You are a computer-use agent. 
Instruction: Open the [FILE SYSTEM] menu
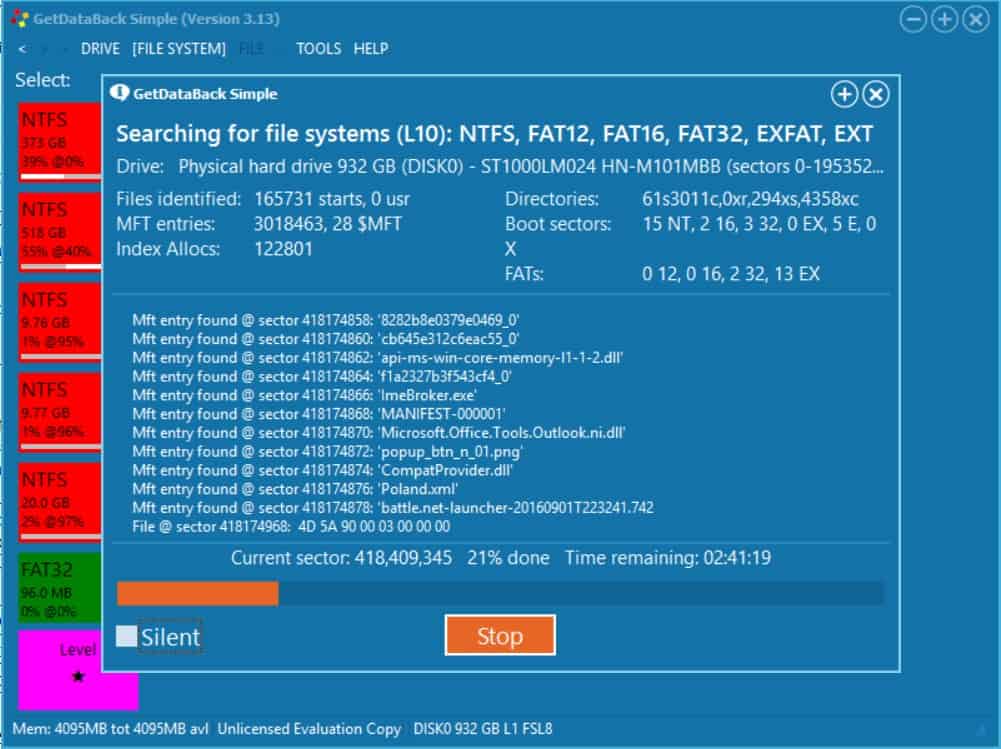tap(179, 49)
